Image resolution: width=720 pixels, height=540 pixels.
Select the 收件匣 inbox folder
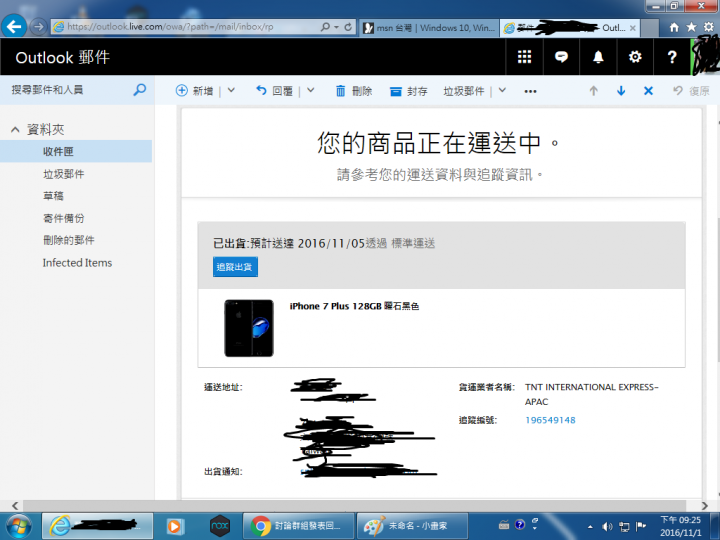[76, 152]
